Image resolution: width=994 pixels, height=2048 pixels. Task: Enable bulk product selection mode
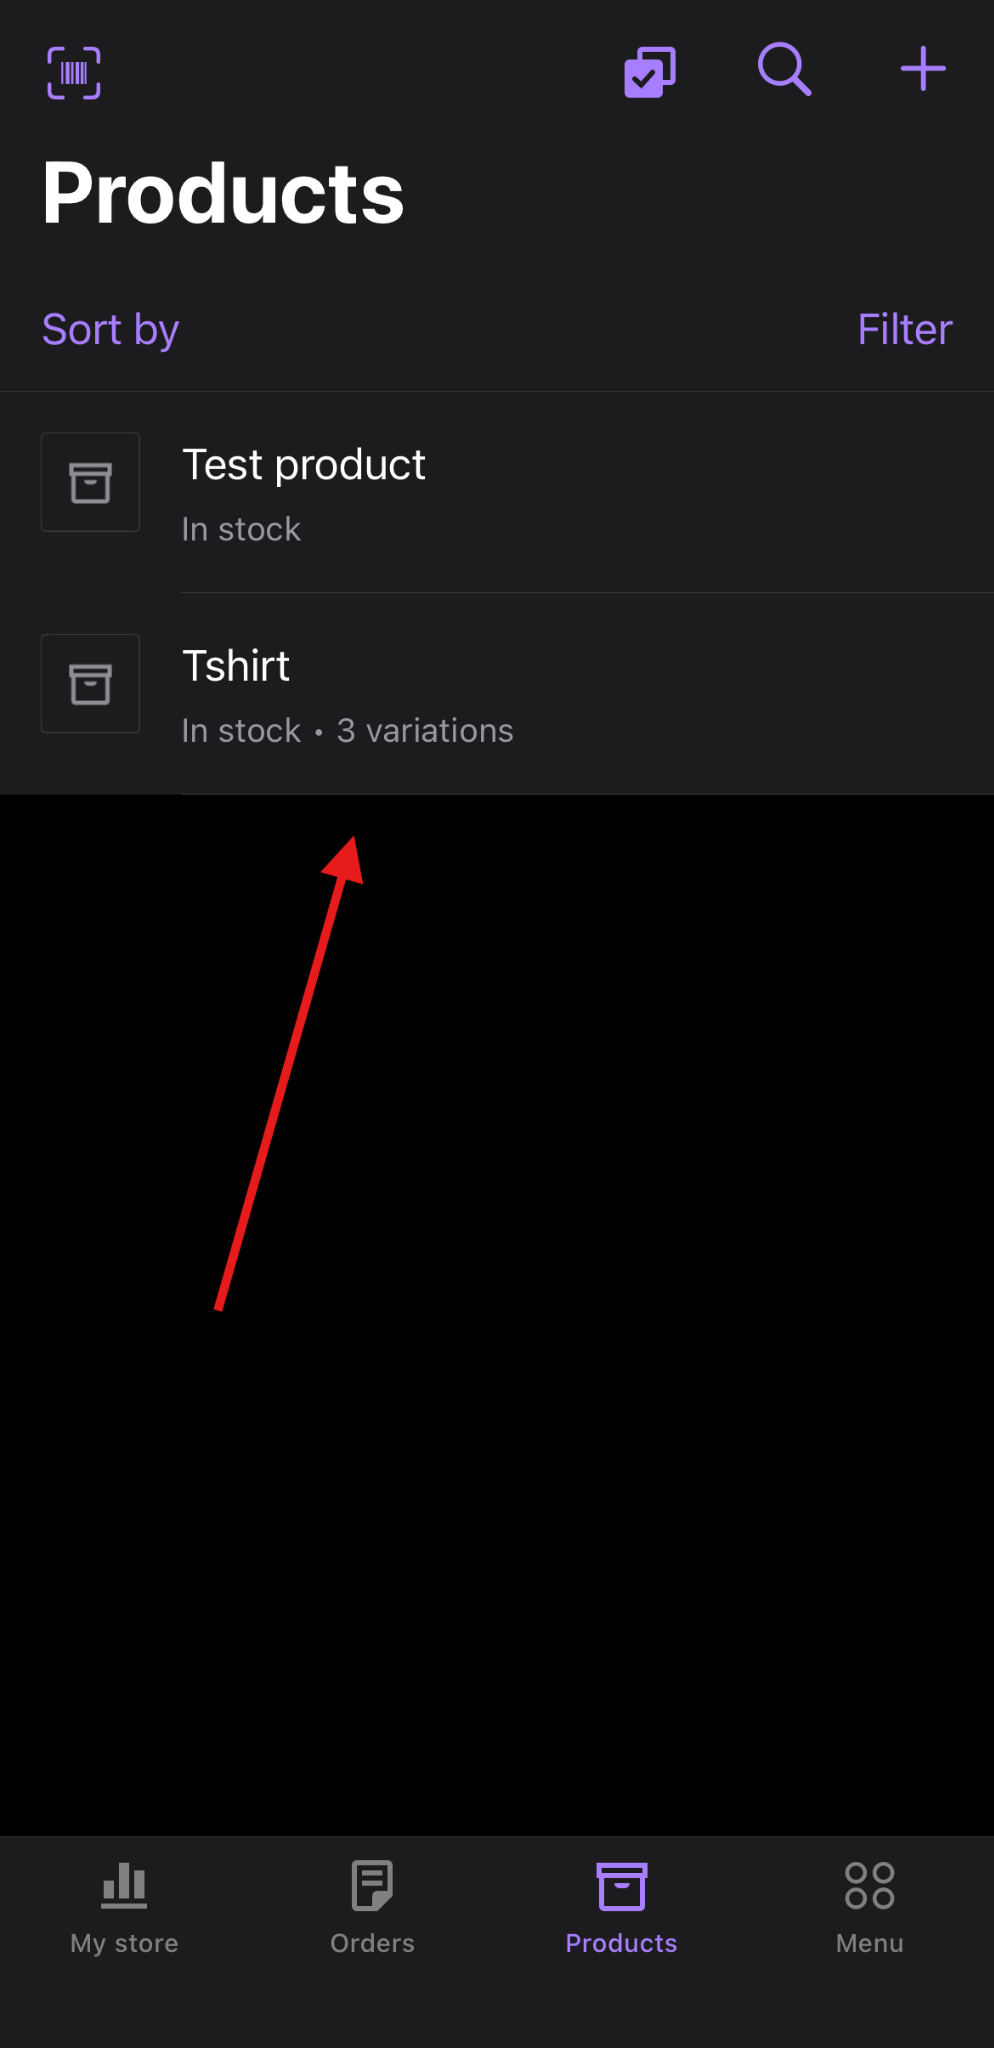[650, 72]
